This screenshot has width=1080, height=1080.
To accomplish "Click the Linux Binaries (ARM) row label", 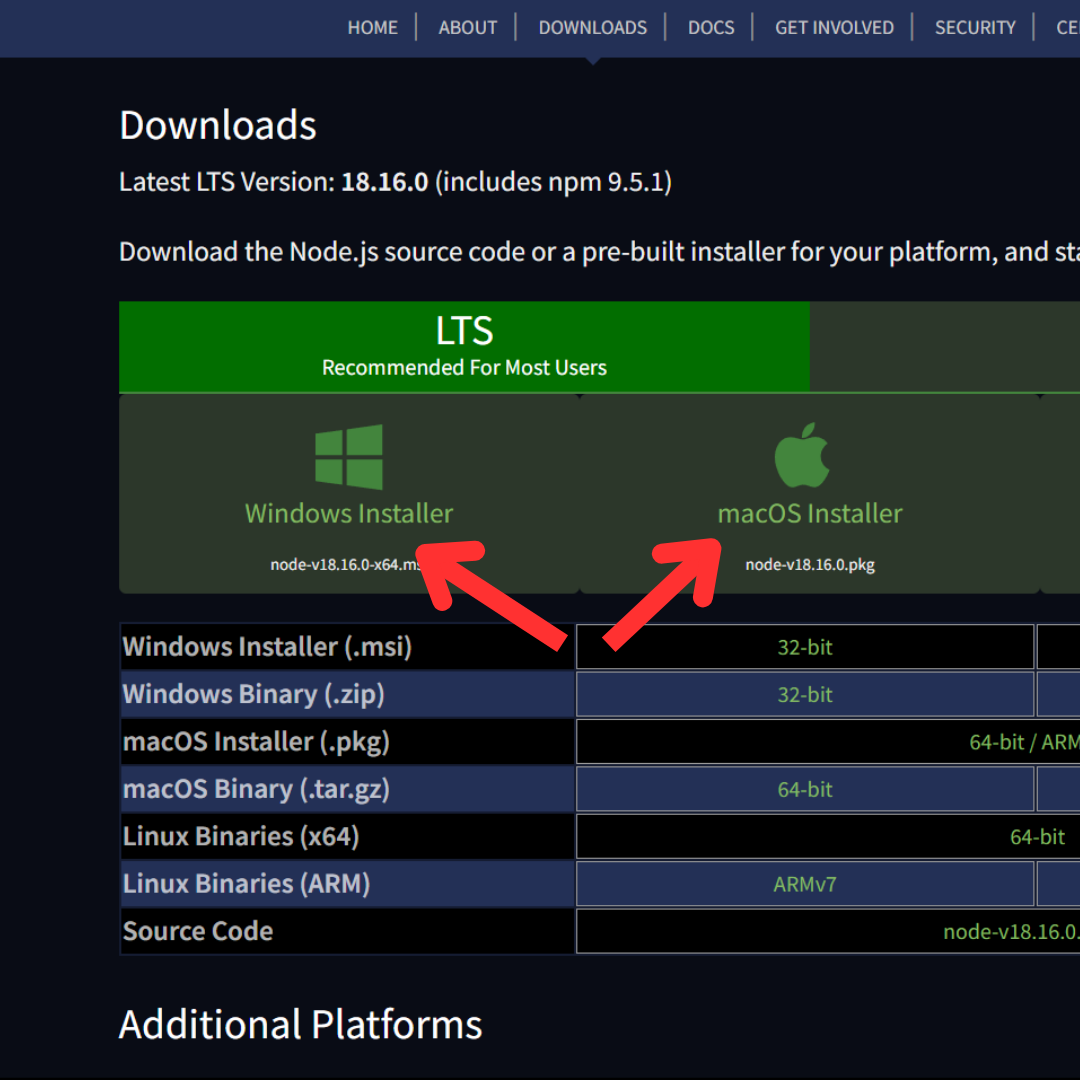I will click(x=246, y=884).
